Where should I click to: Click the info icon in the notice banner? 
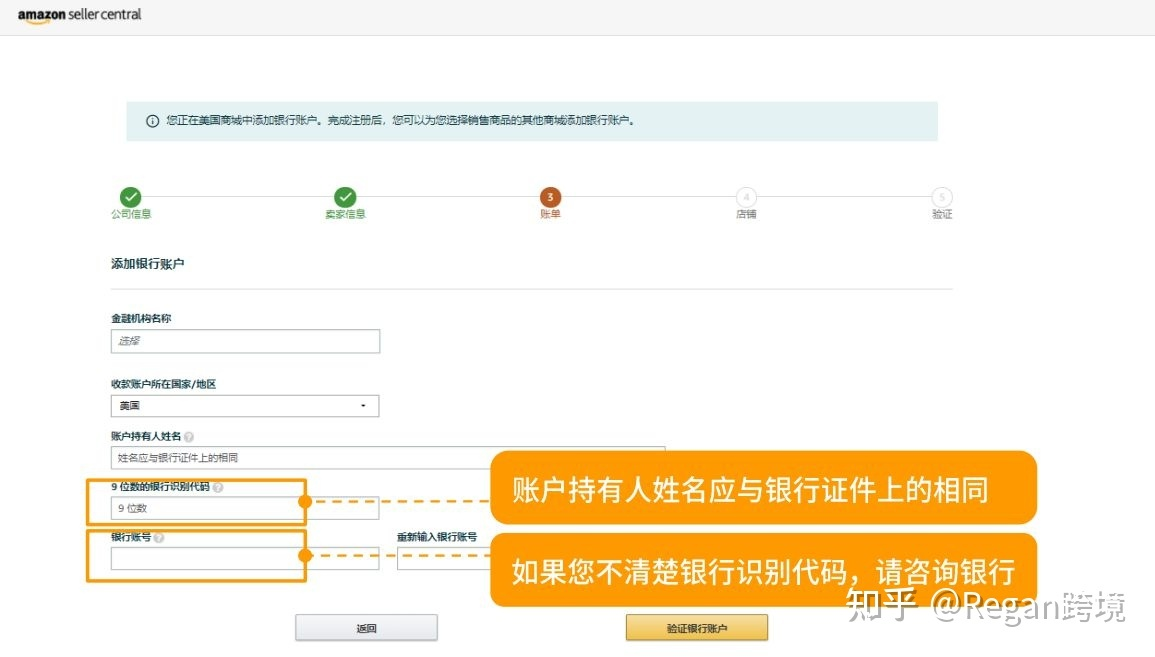[151, 120]
